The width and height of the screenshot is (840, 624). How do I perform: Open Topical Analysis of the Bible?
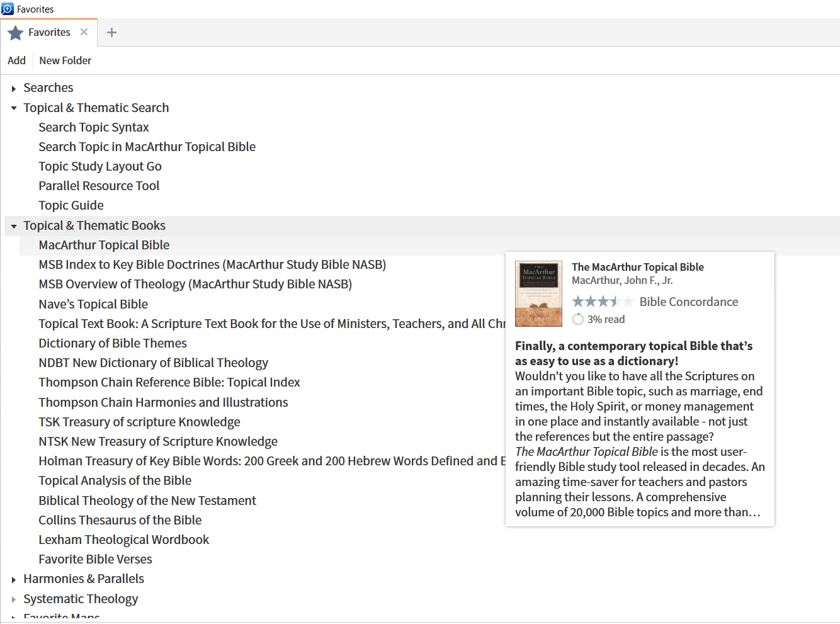[x=115, y=481]
